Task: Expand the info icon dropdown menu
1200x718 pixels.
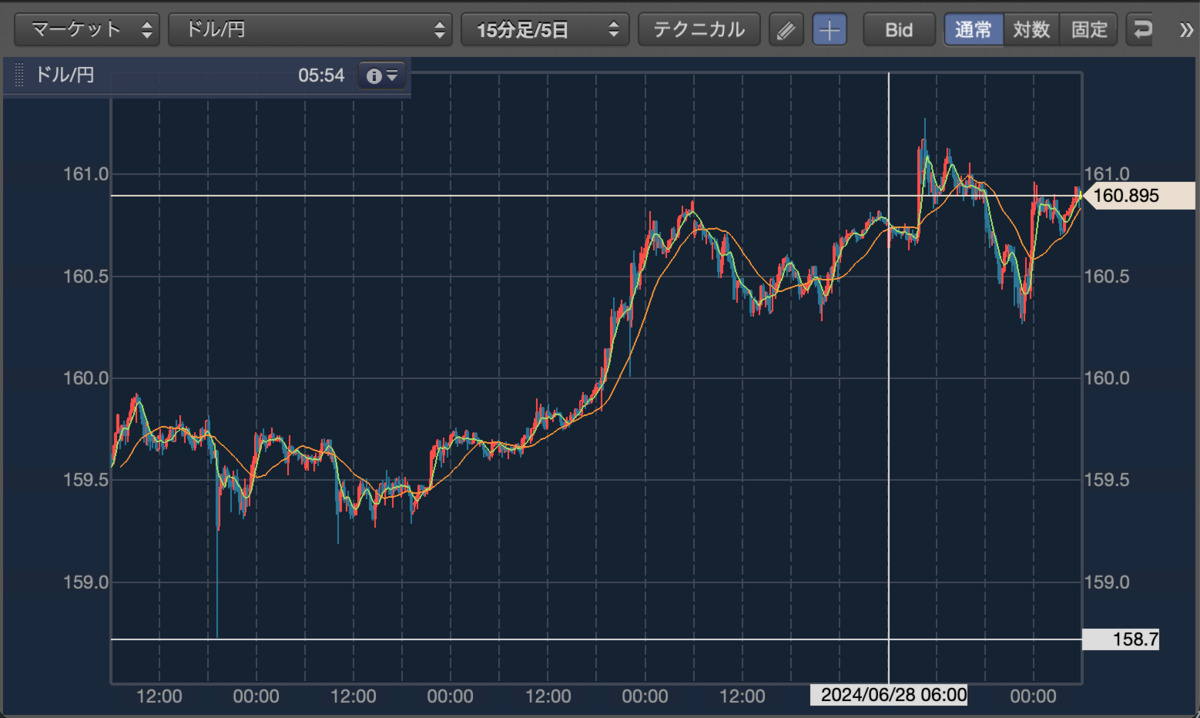Action: [382, 76]
